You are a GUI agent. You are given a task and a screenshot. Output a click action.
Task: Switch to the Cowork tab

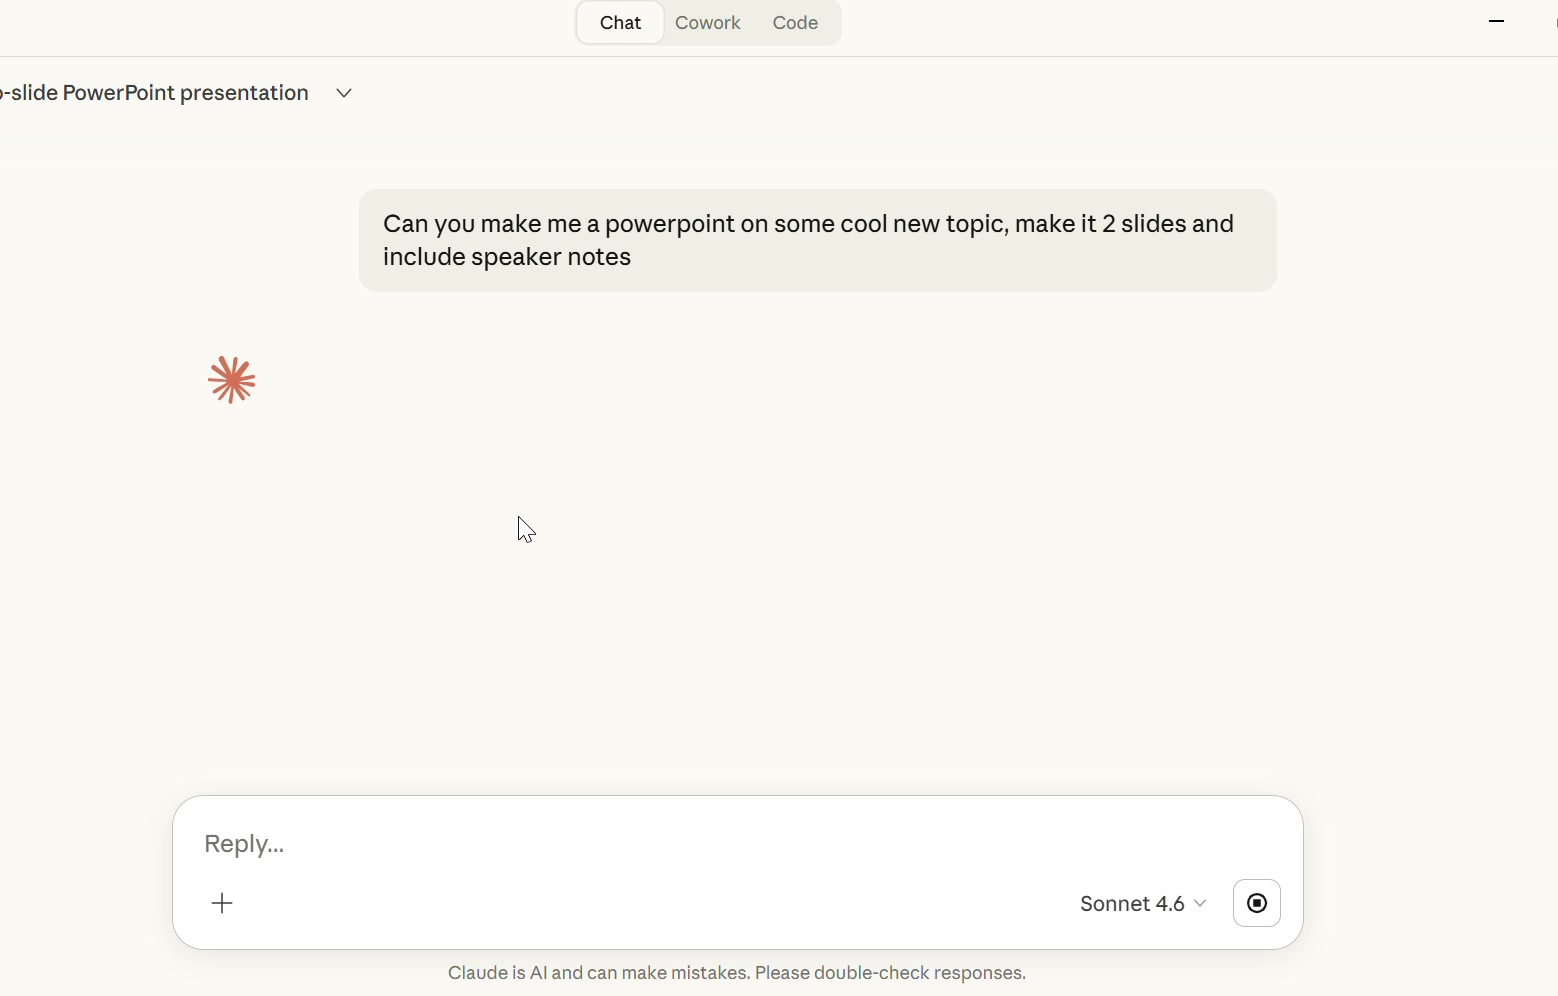tap(707, 23)
